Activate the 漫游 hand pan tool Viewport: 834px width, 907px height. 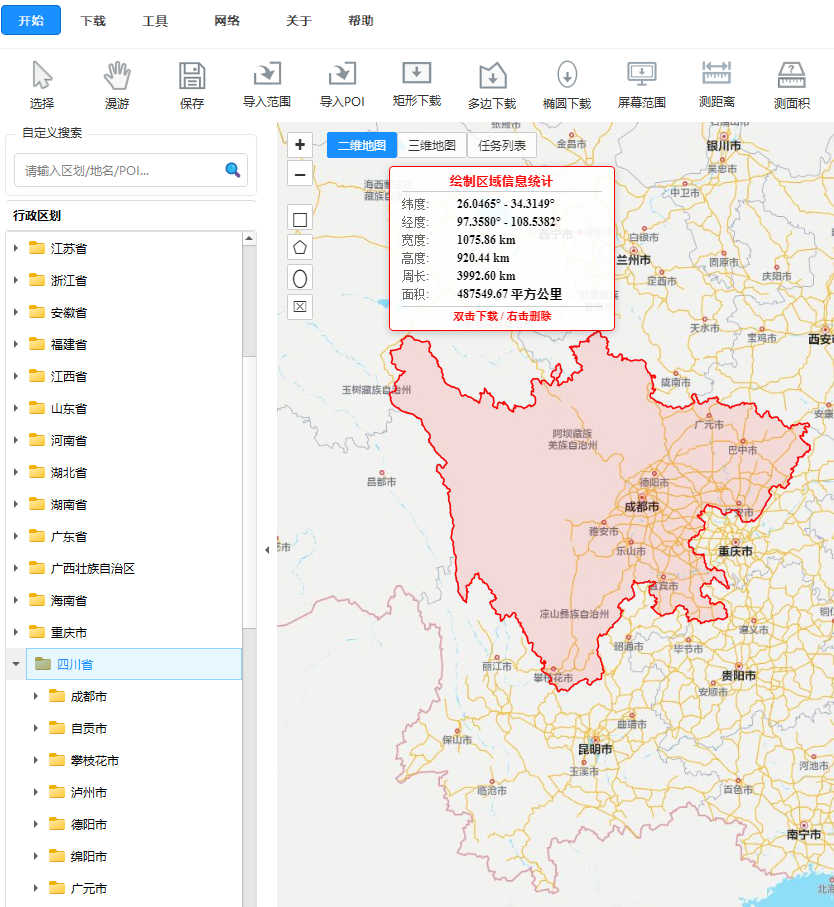click(x=117, y=85)
